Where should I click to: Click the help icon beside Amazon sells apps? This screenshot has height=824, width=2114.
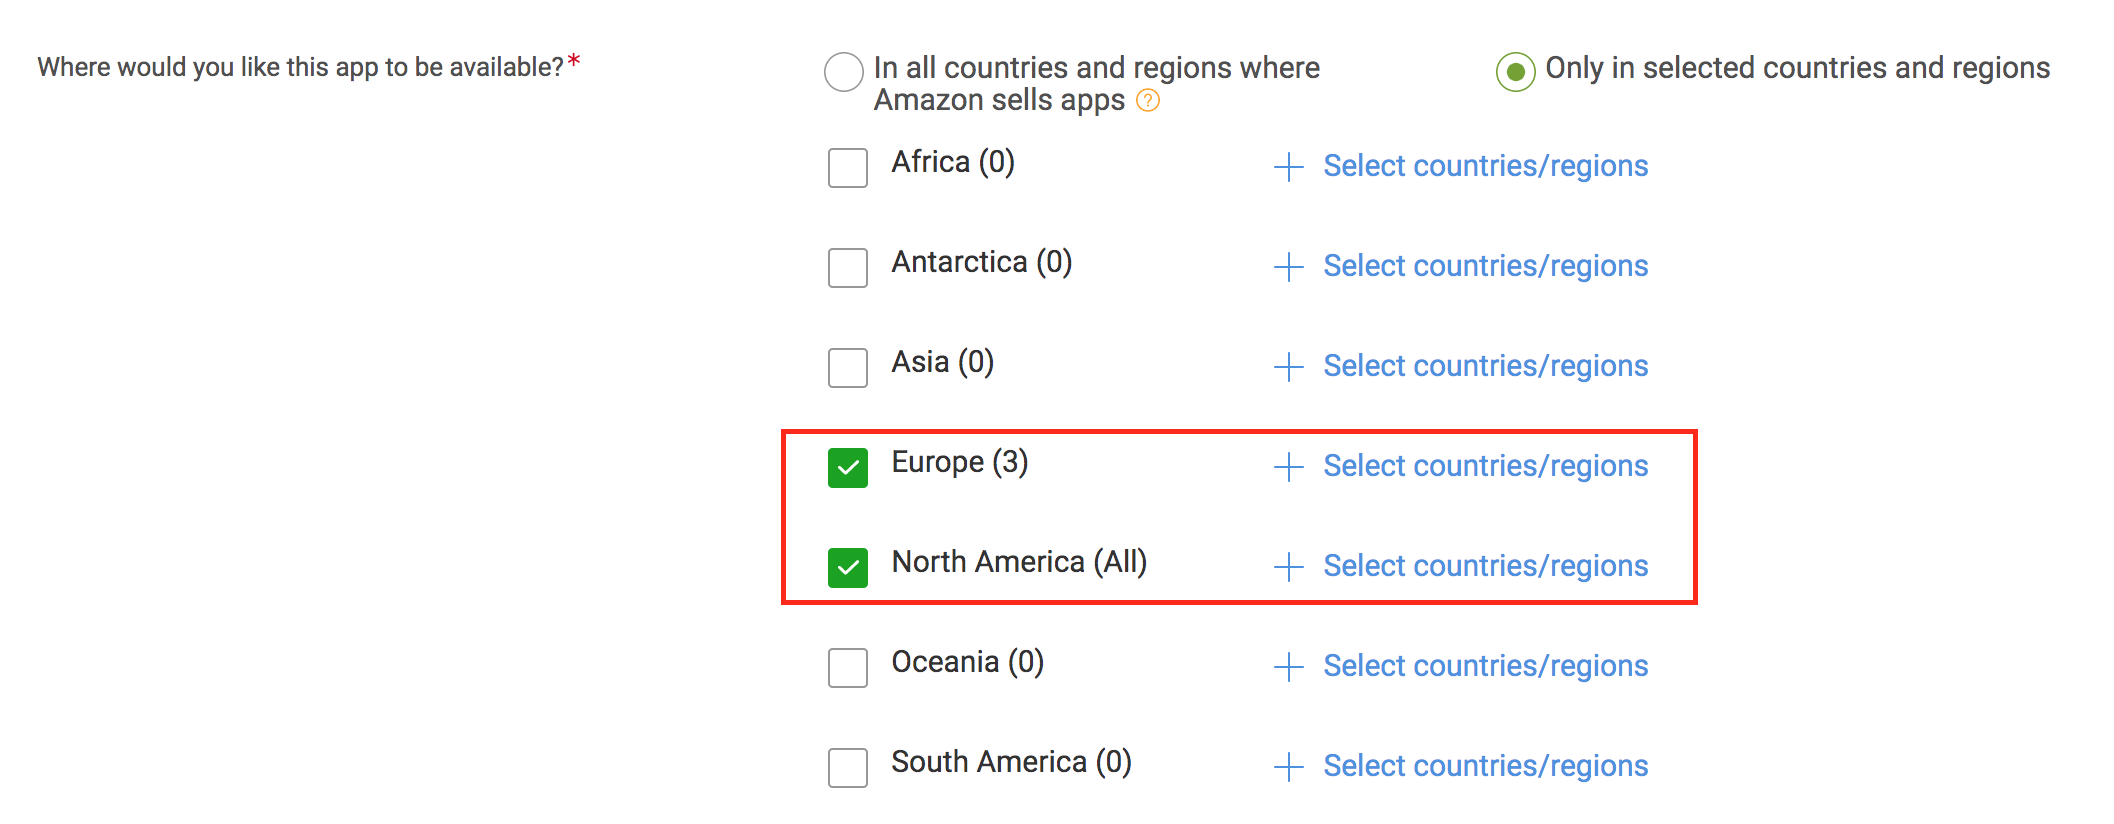(x=1148, y=101)
